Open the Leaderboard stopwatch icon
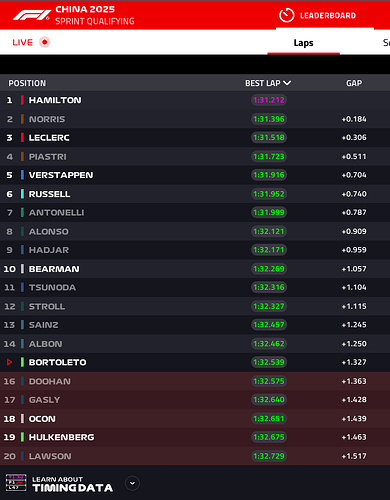The width and height of the screenshot is (390, 500). tap(286, 15)
